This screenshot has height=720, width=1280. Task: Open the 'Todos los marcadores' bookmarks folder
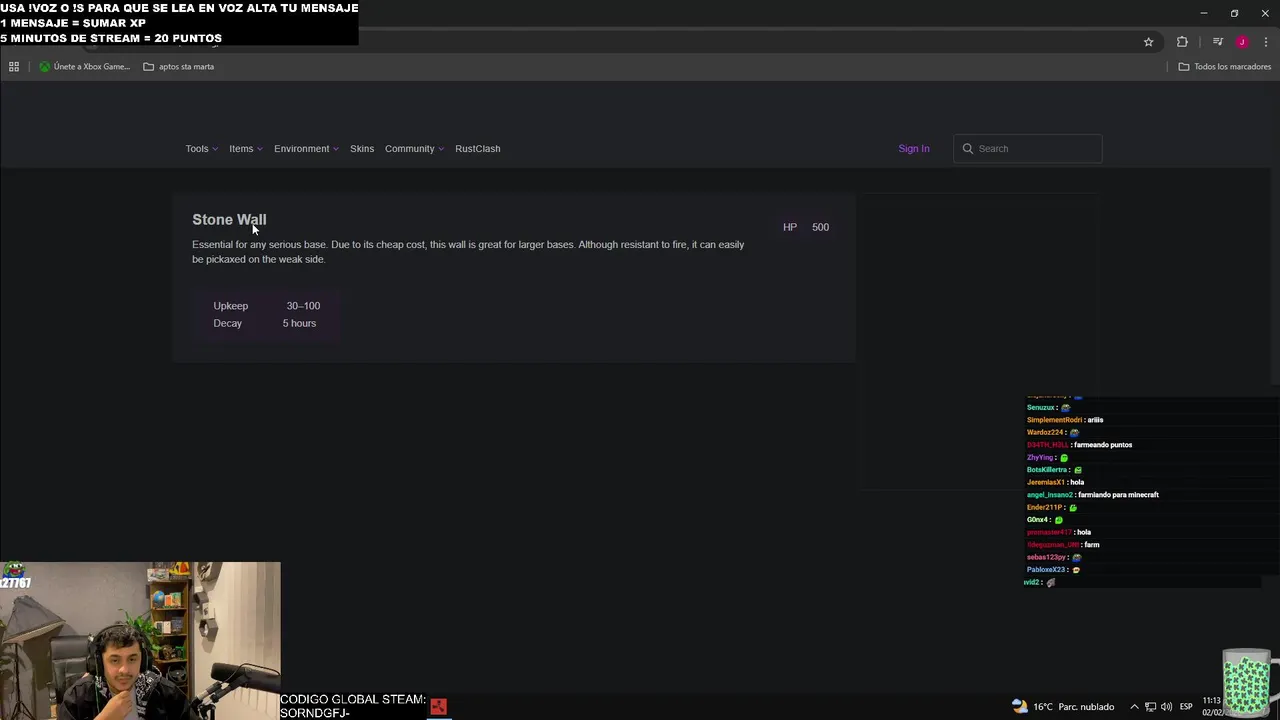coord(1224,67)
